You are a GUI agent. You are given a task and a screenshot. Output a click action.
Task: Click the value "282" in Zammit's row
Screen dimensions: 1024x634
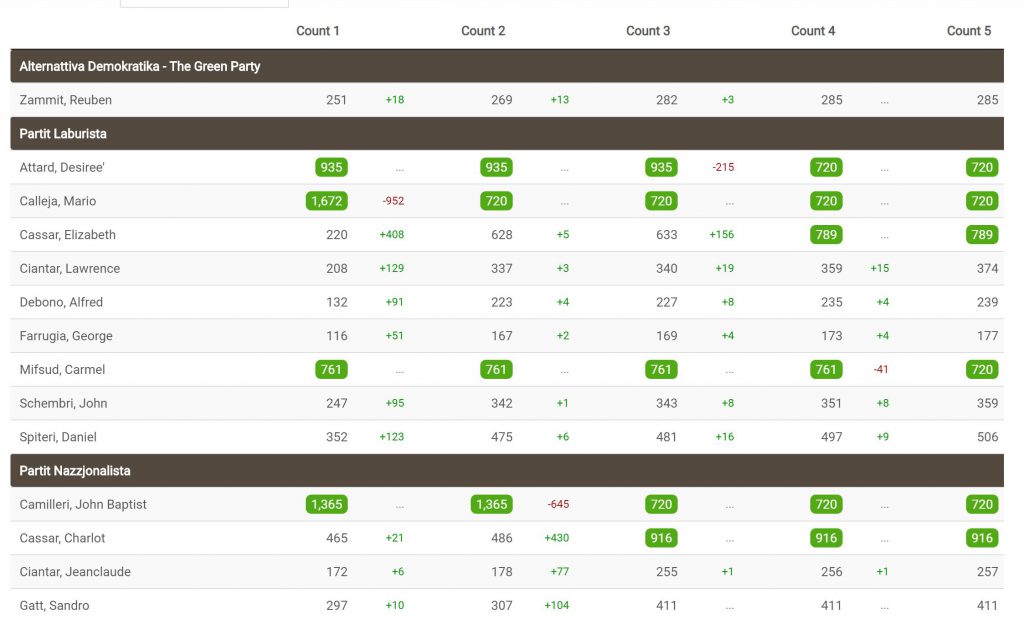[667, 100]
